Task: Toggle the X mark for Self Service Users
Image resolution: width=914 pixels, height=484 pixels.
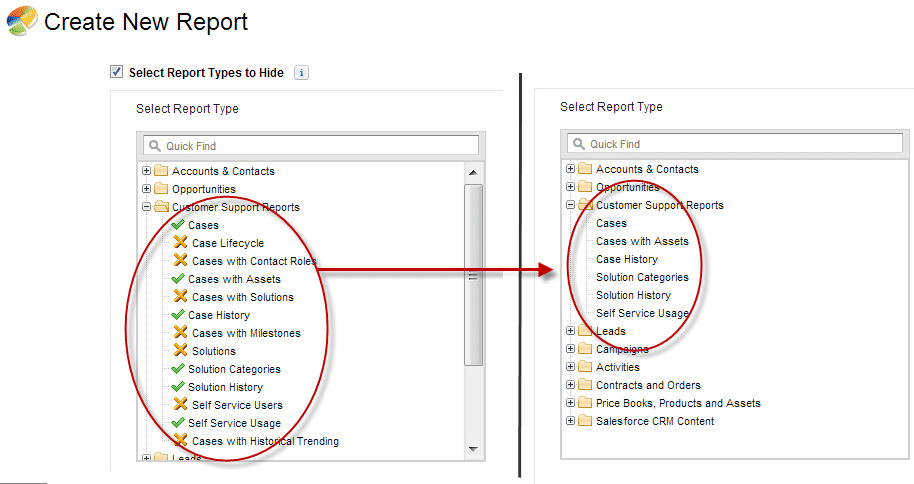Action: (x=180, y=405)
